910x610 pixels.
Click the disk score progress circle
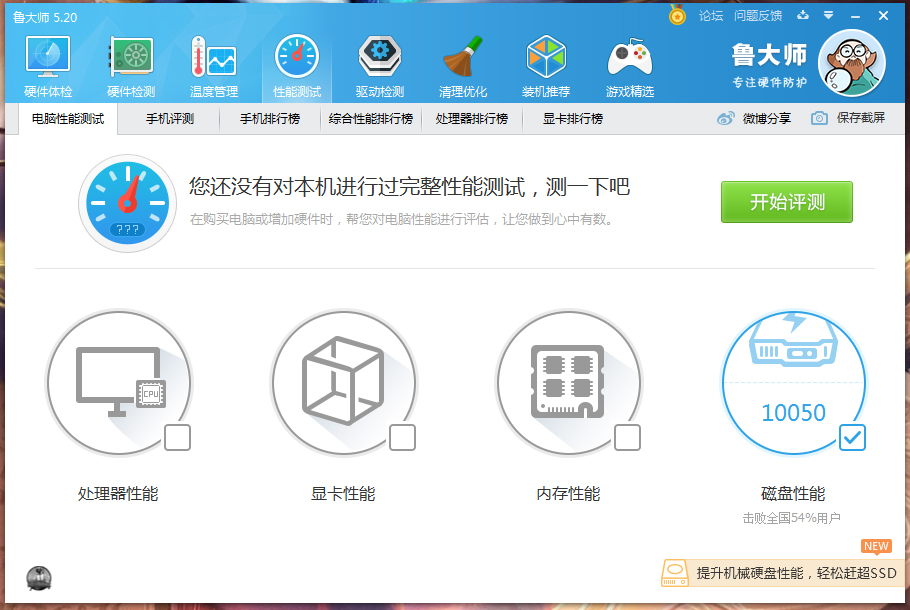(794, 383)
